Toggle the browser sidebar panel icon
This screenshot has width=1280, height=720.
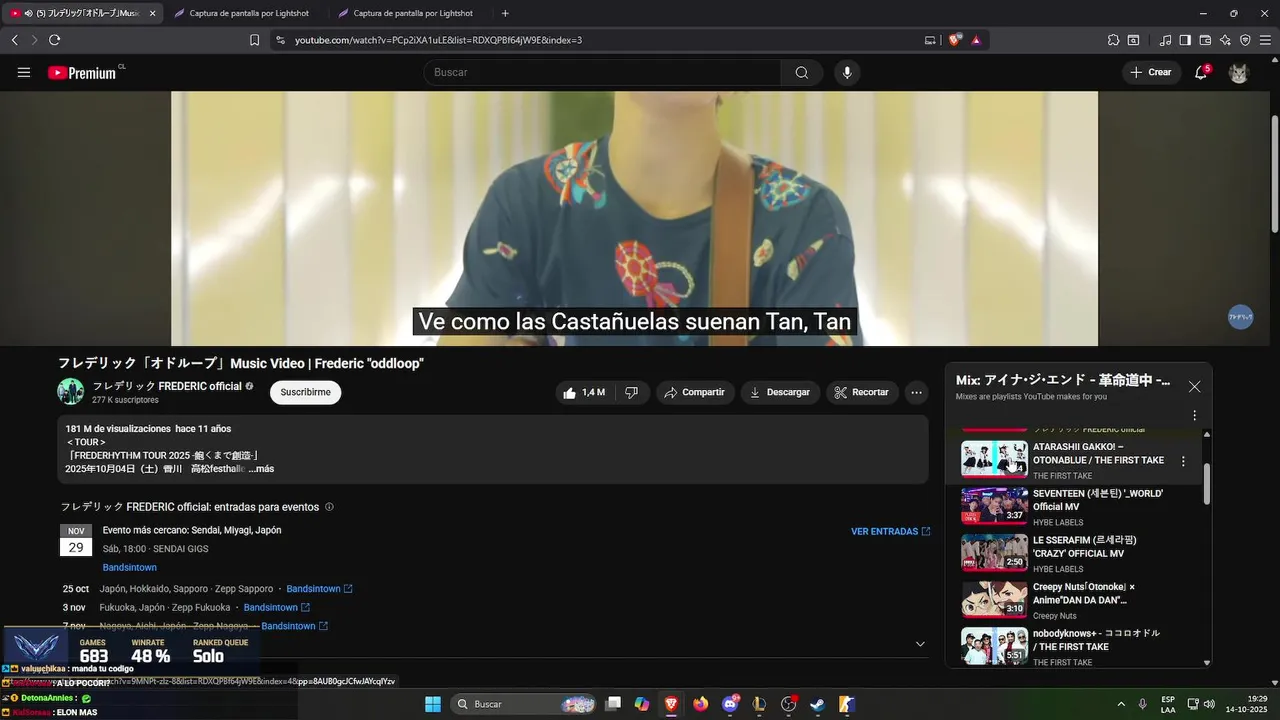pos(1185,40)
